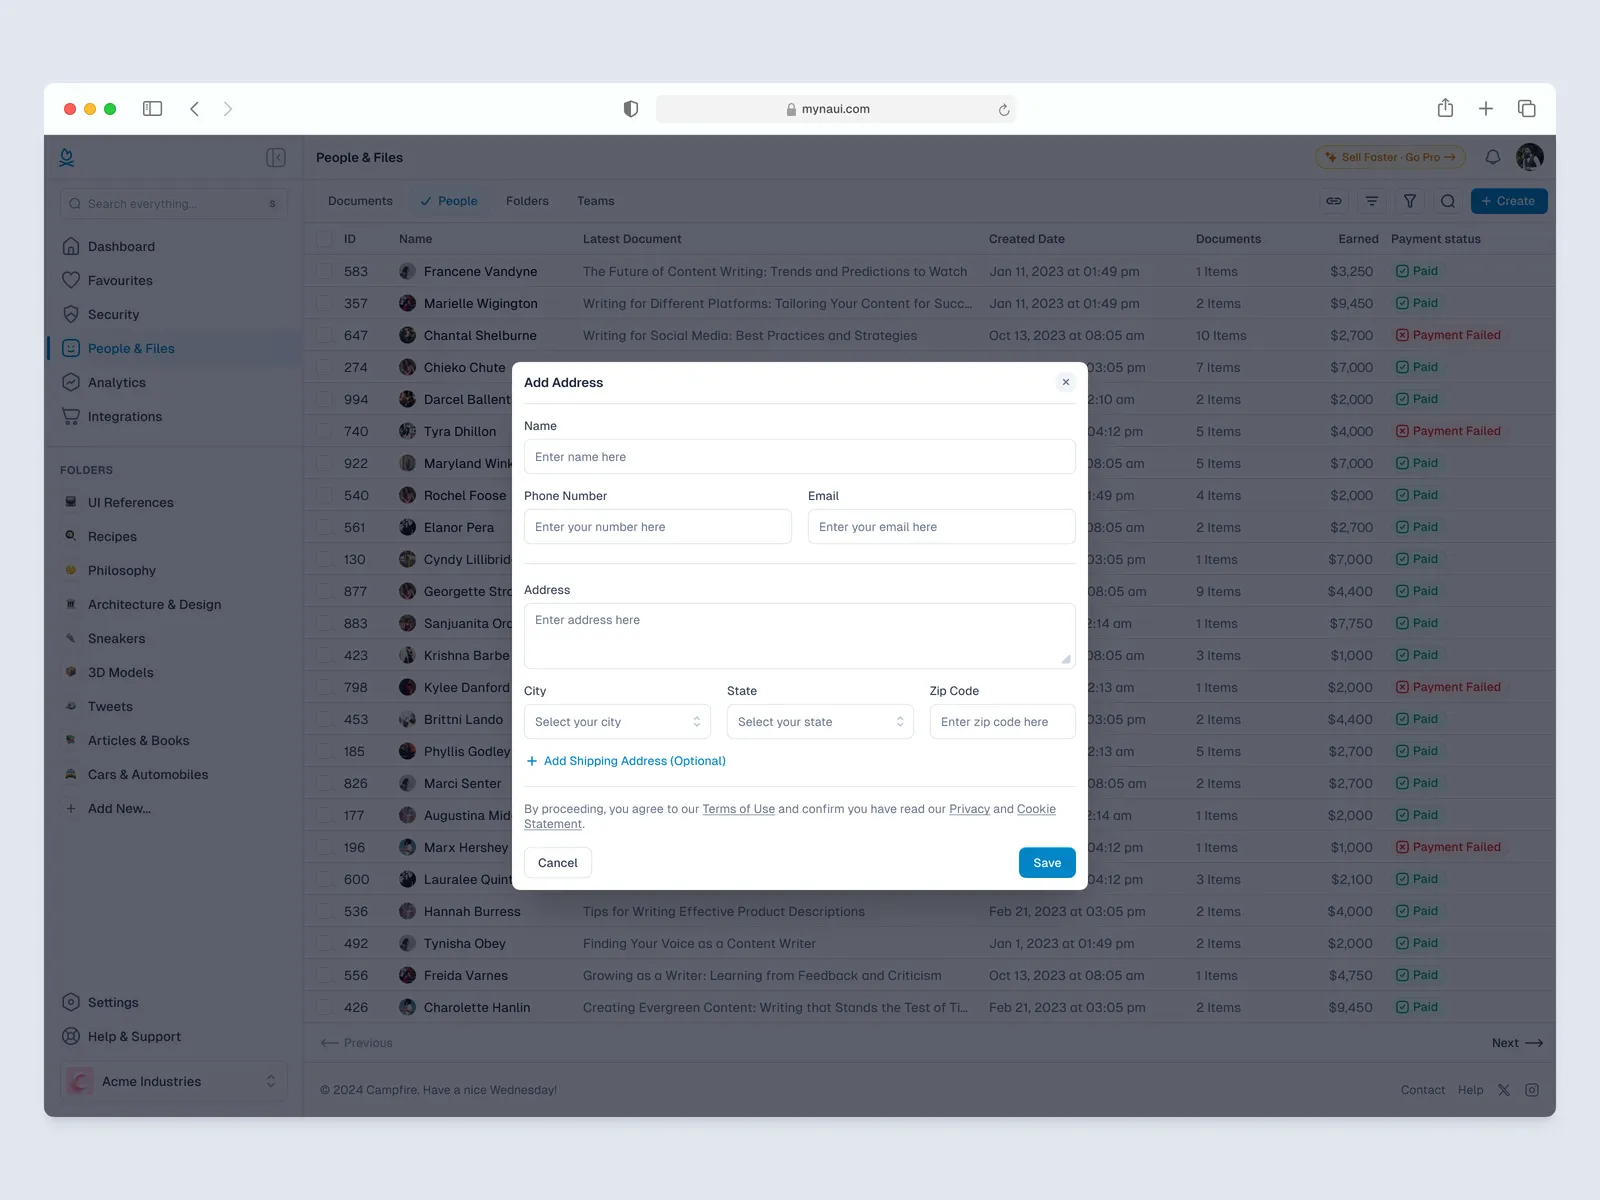Reload the page in address bar
This screenshot has width=1600, height=1200.
[1004, 110]
